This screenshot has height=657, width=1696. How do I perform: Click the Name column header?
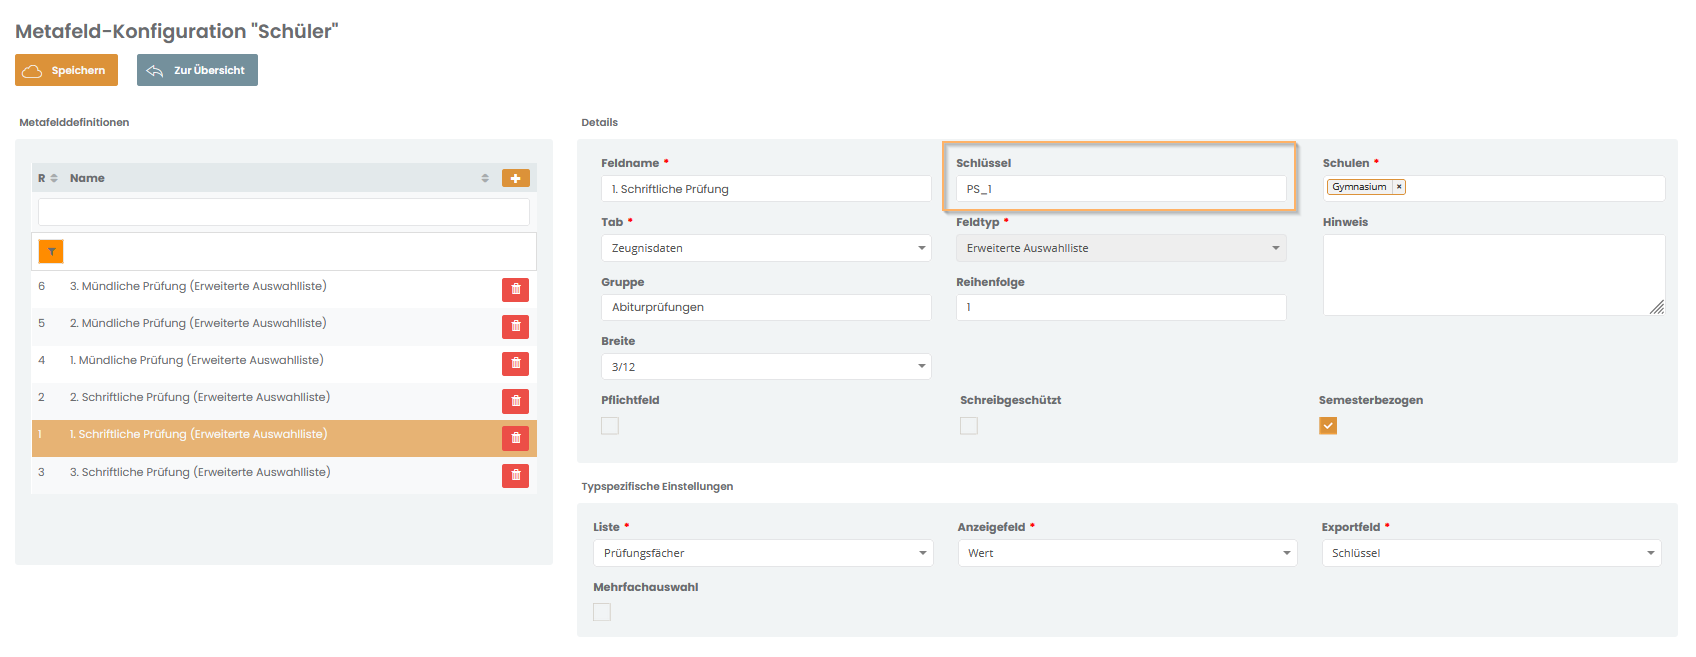87,178
